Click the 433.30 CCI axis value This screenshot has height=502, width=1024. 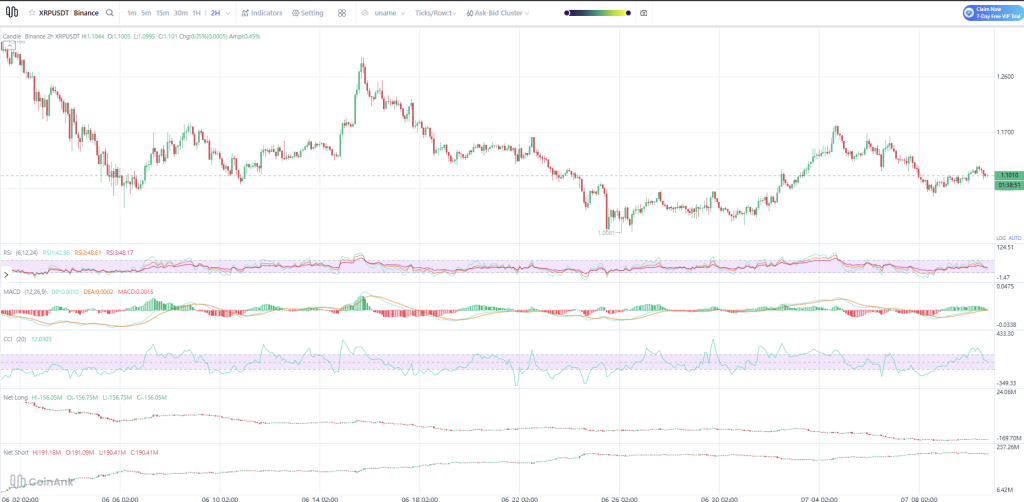point(1005,333)
